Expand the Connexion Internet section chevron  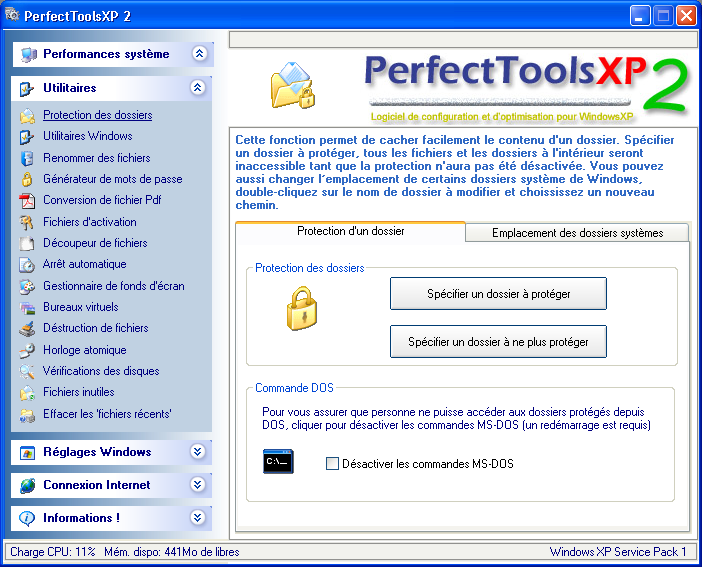click(197, 484)
